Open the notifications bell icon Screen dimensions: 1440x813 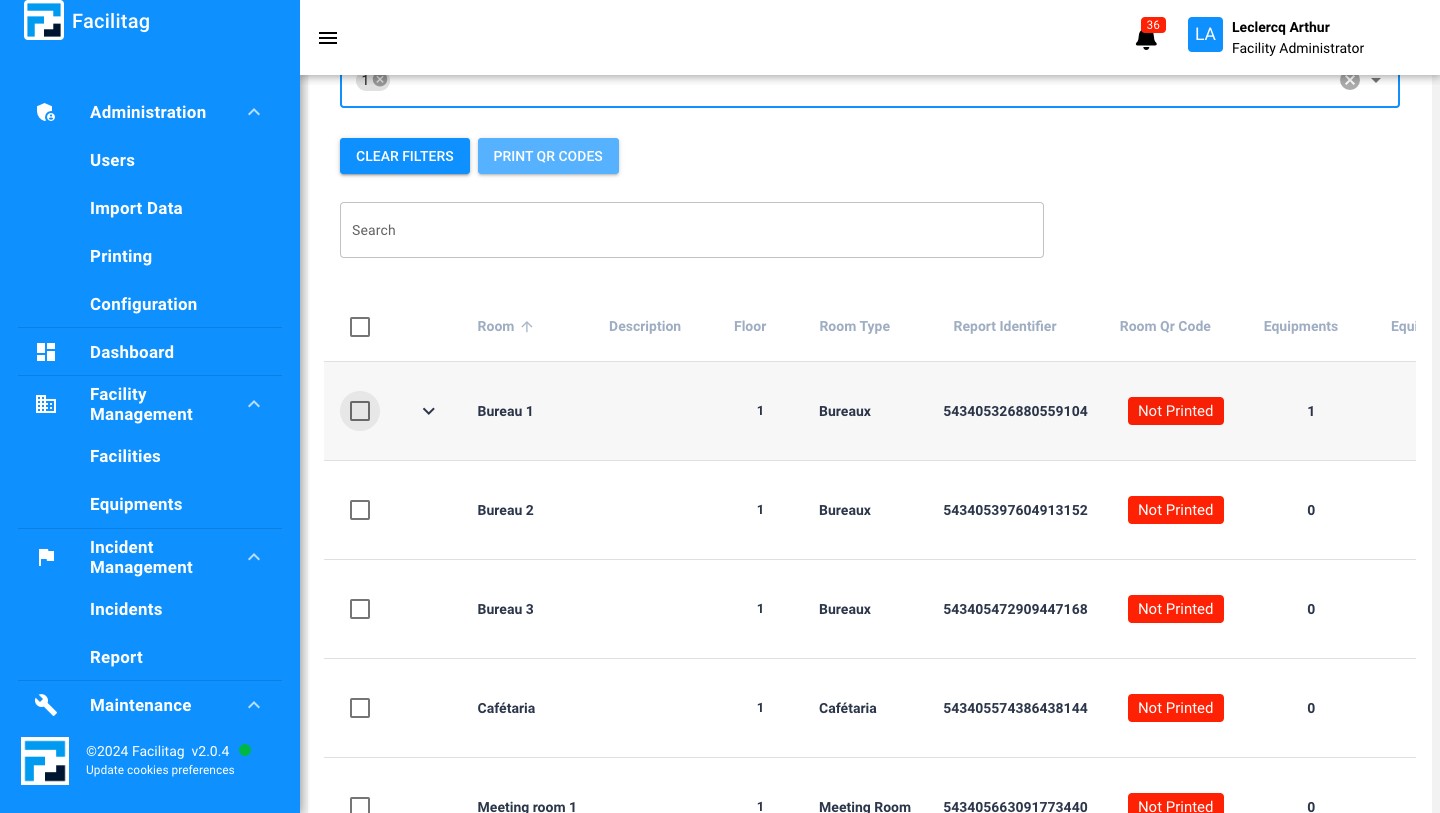1146,39
